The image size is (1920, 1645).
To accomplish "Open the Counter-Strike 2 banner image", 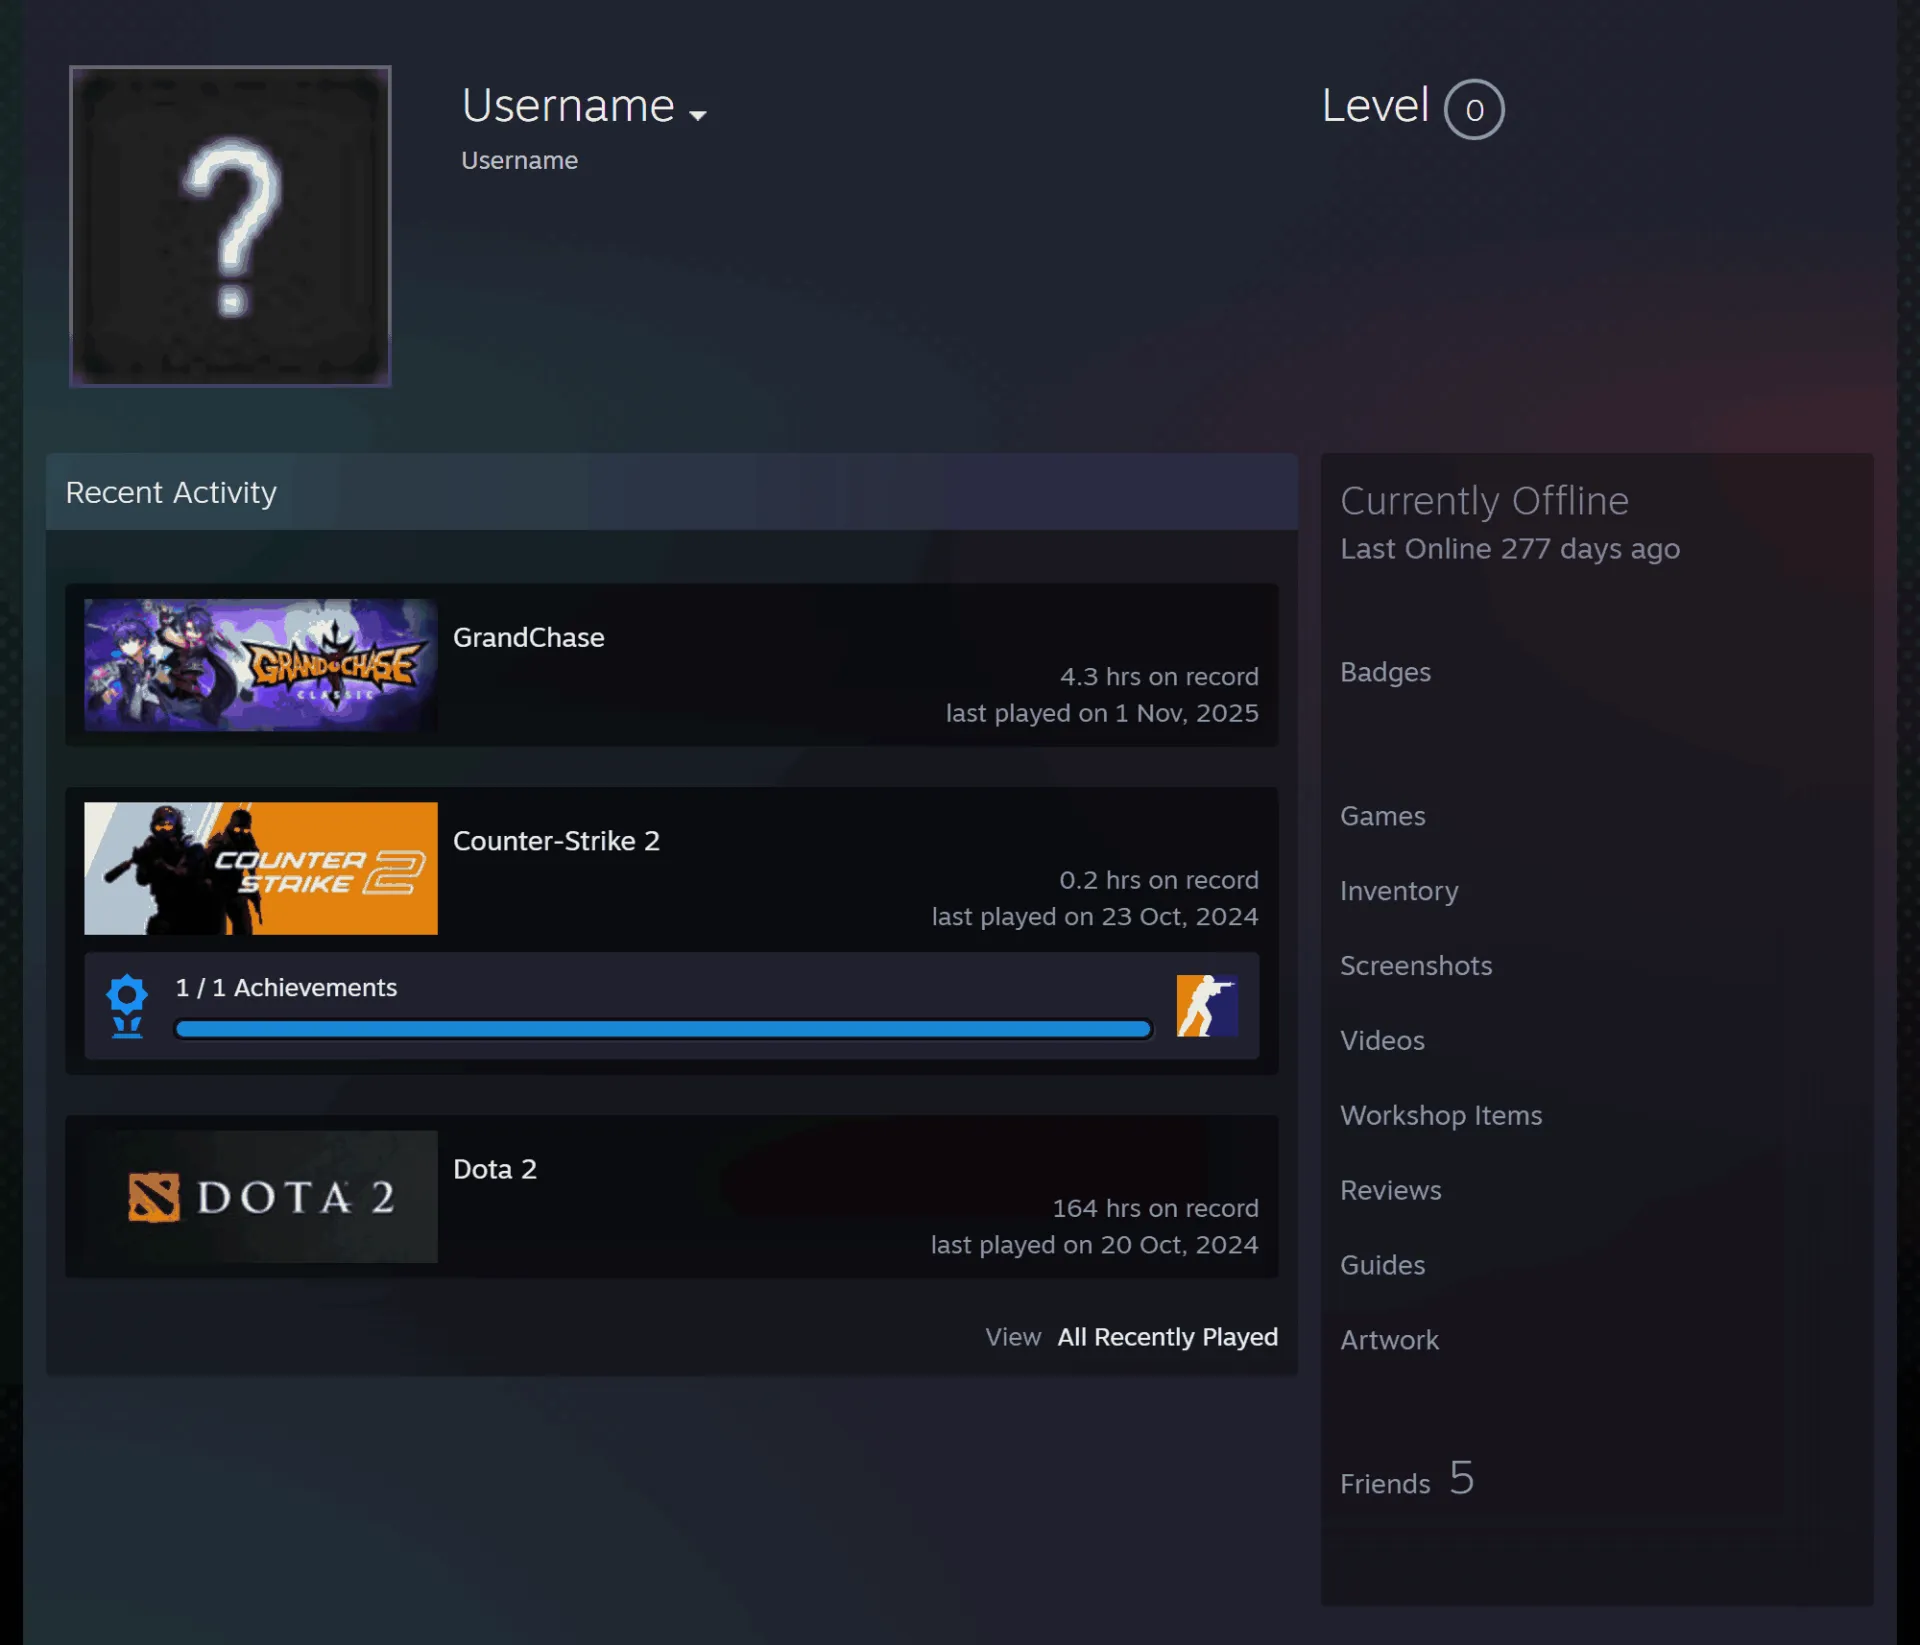I will pyautogui.click(x=261, y=868).
